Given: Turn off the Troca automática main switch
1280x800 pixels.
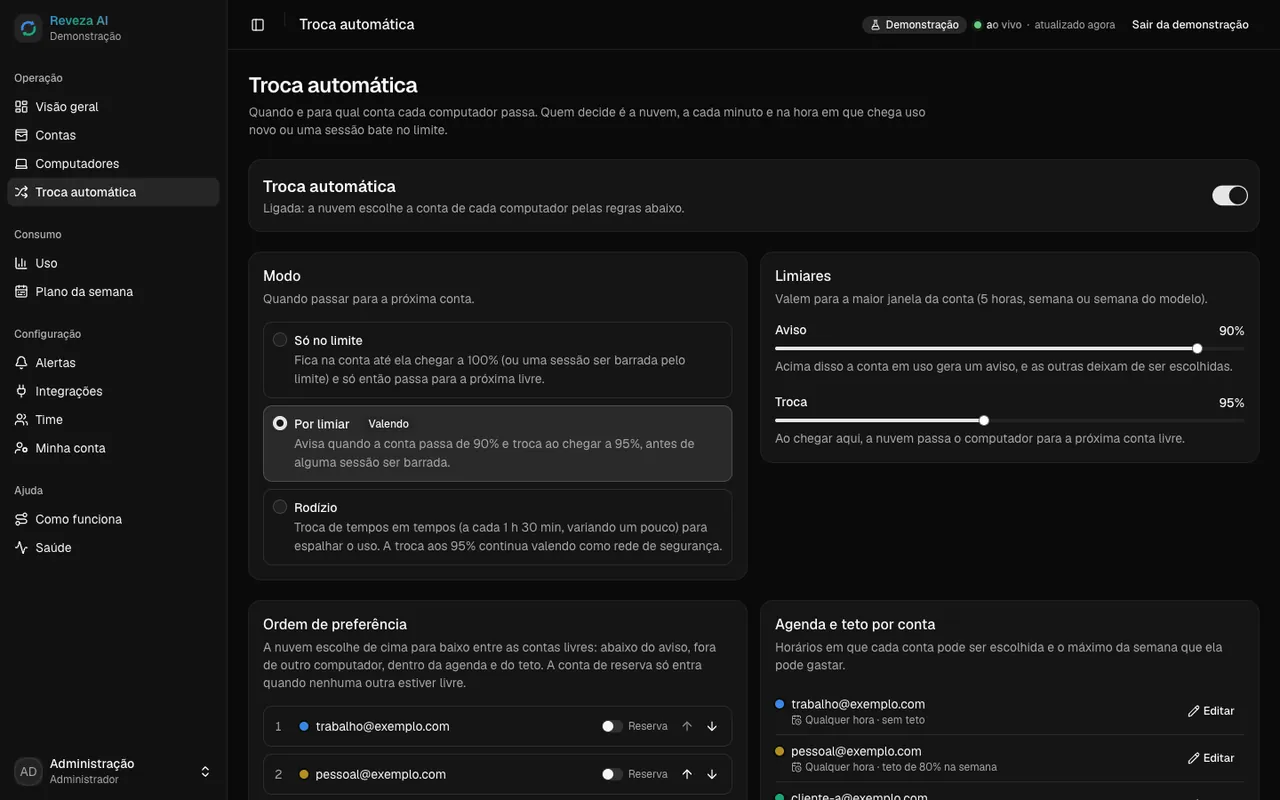Looking at the screenshot, I should pyautogui.click(x=1230, y=195).
